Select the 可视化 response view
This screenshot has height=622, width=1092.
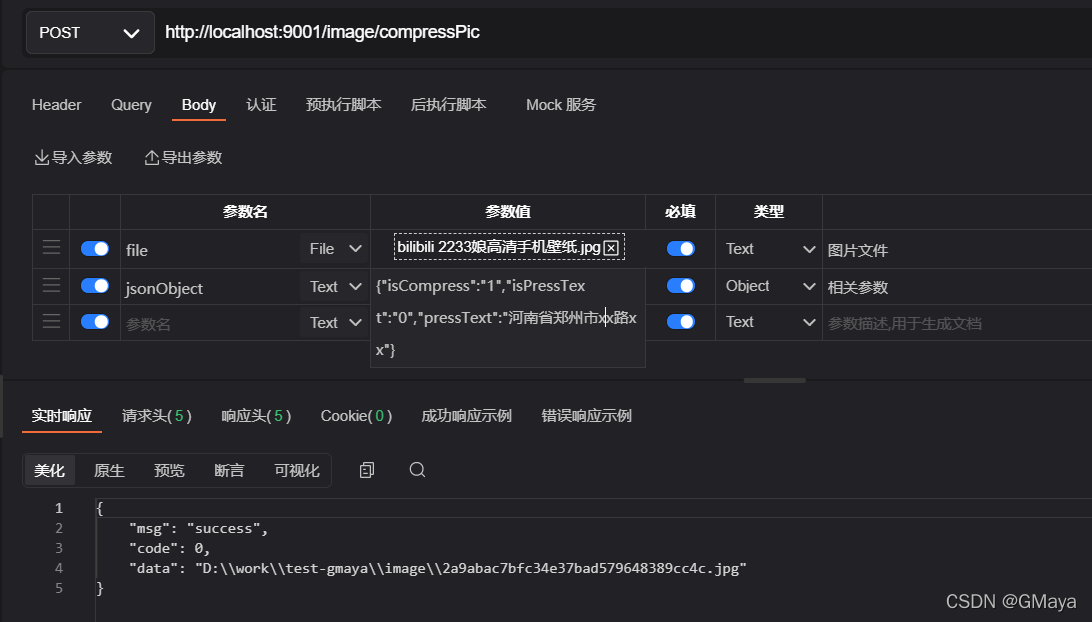click(297, 471)
